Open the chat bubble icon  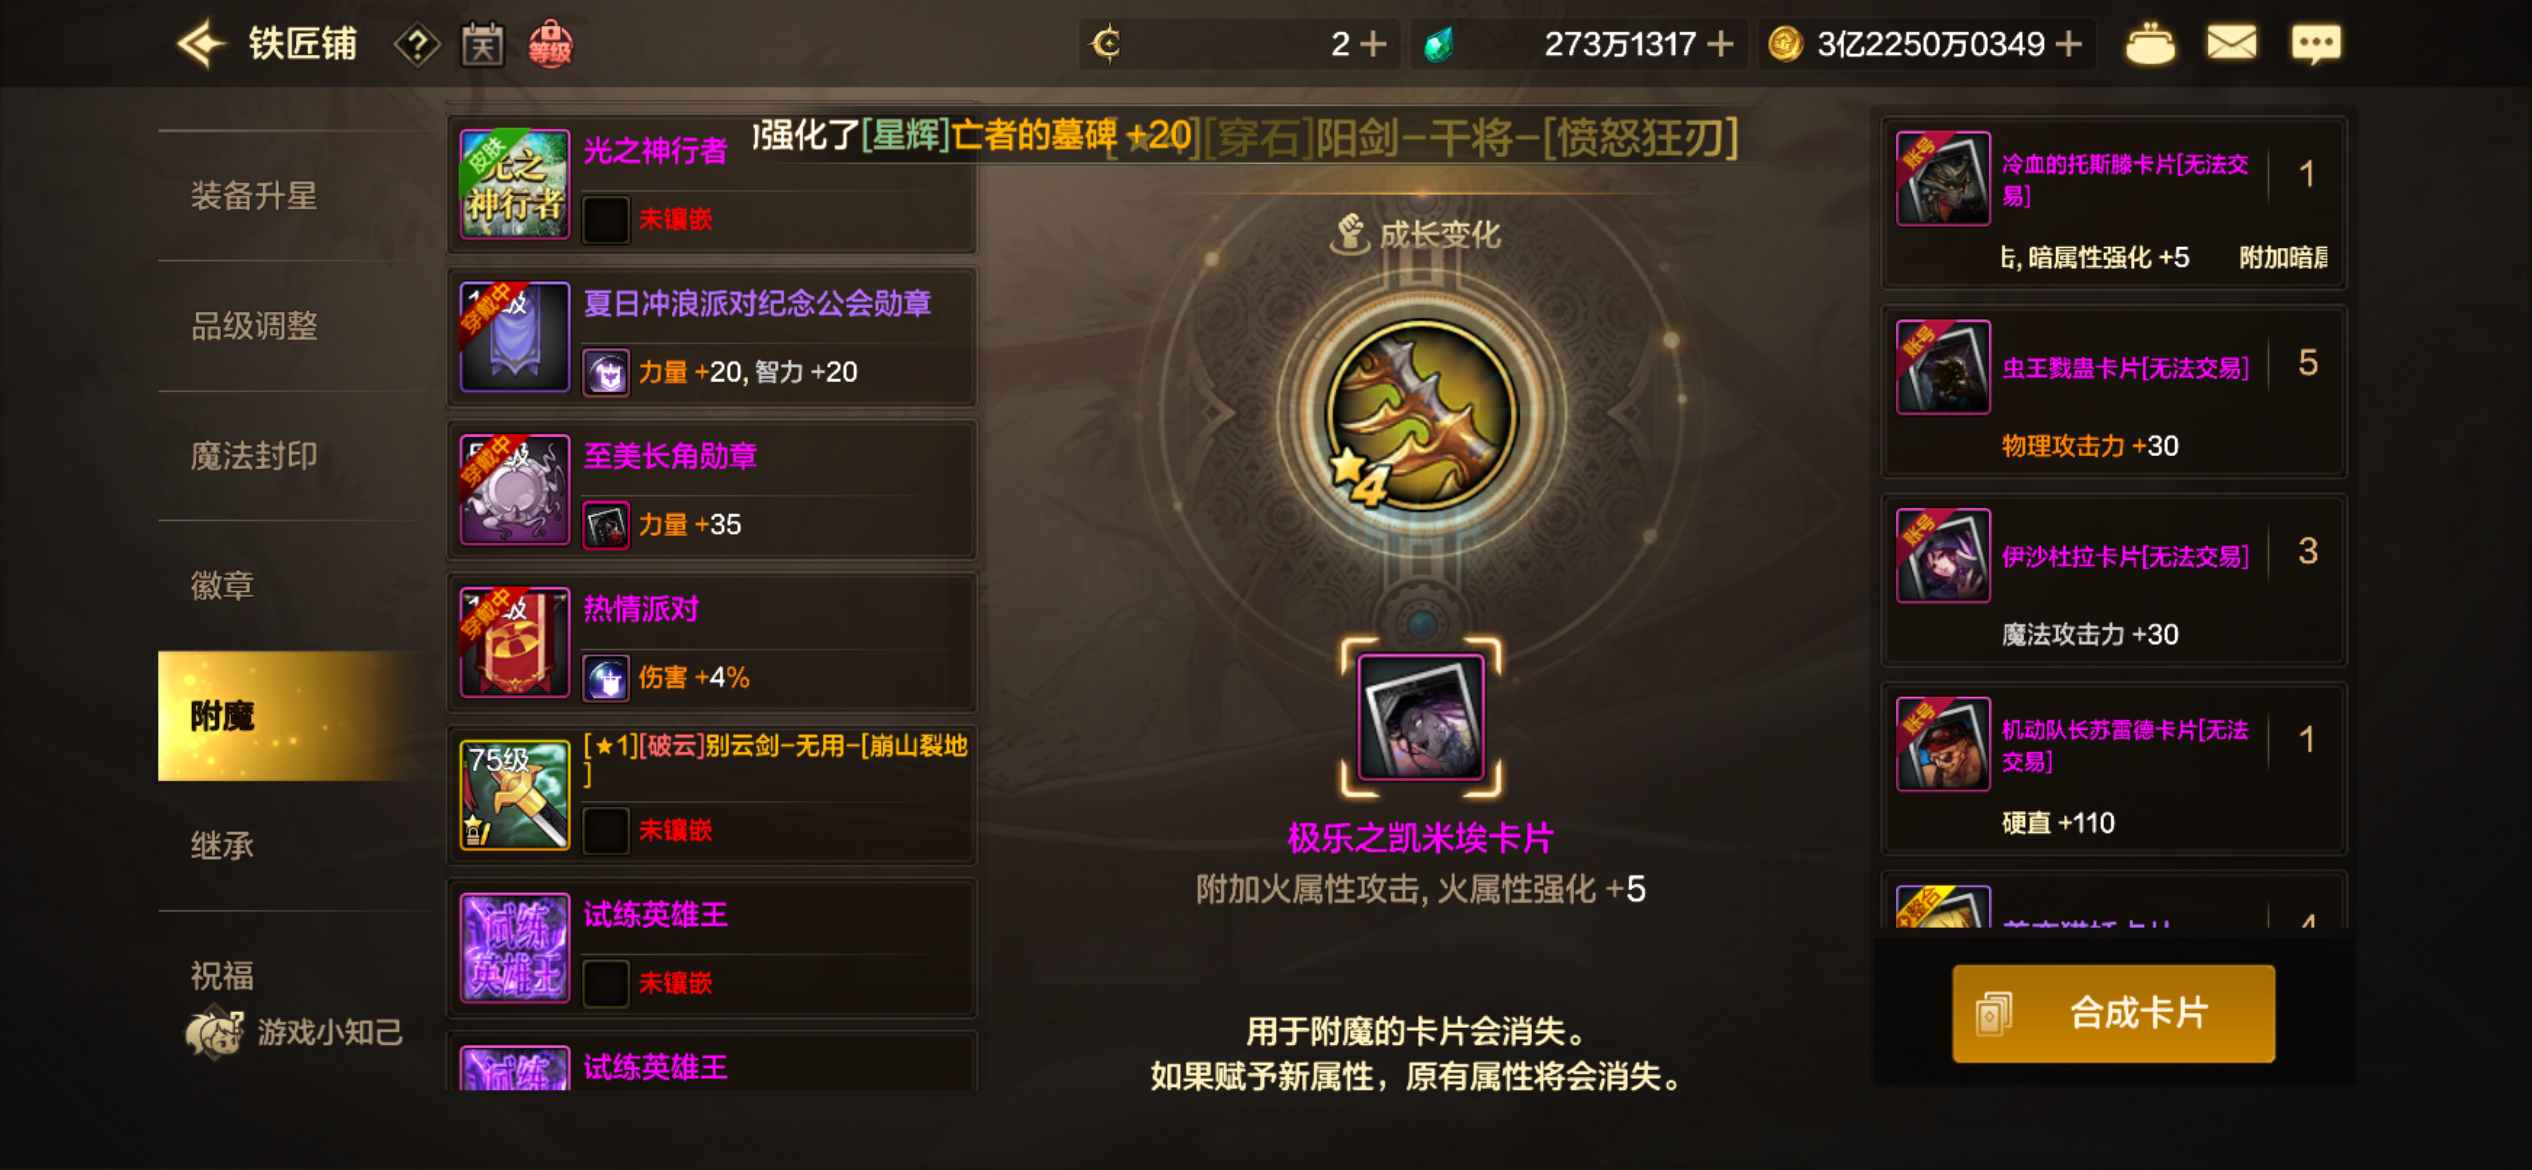(2316, 45)
